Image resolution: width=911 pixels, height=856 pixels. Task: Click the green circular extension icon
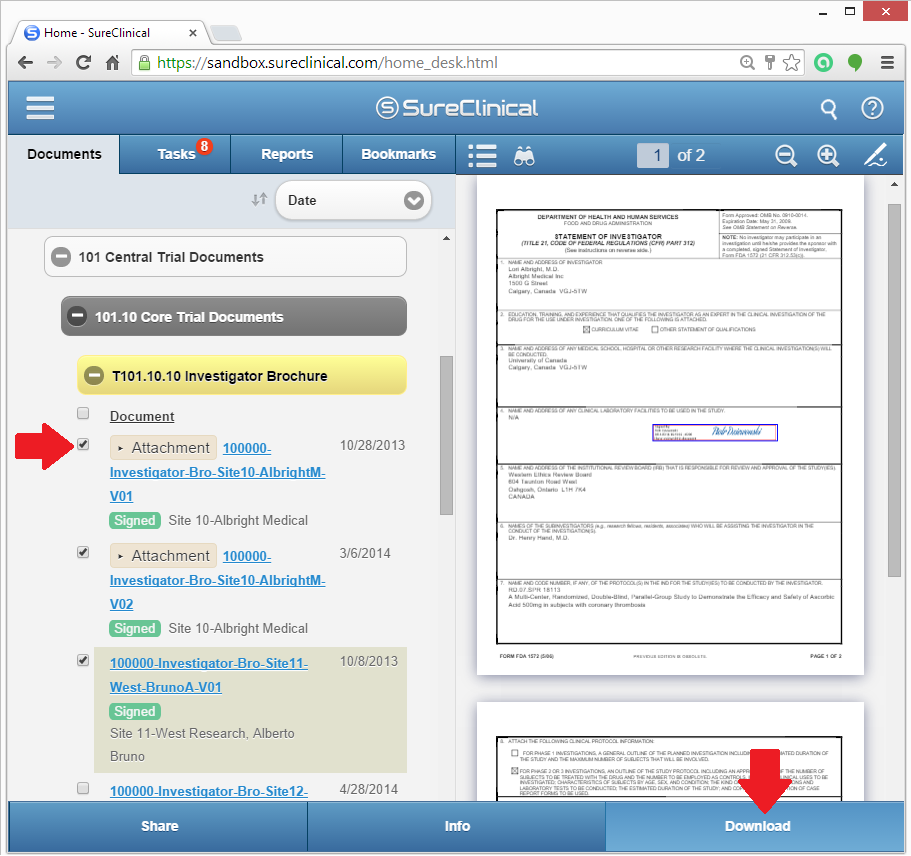pos(823,63)
